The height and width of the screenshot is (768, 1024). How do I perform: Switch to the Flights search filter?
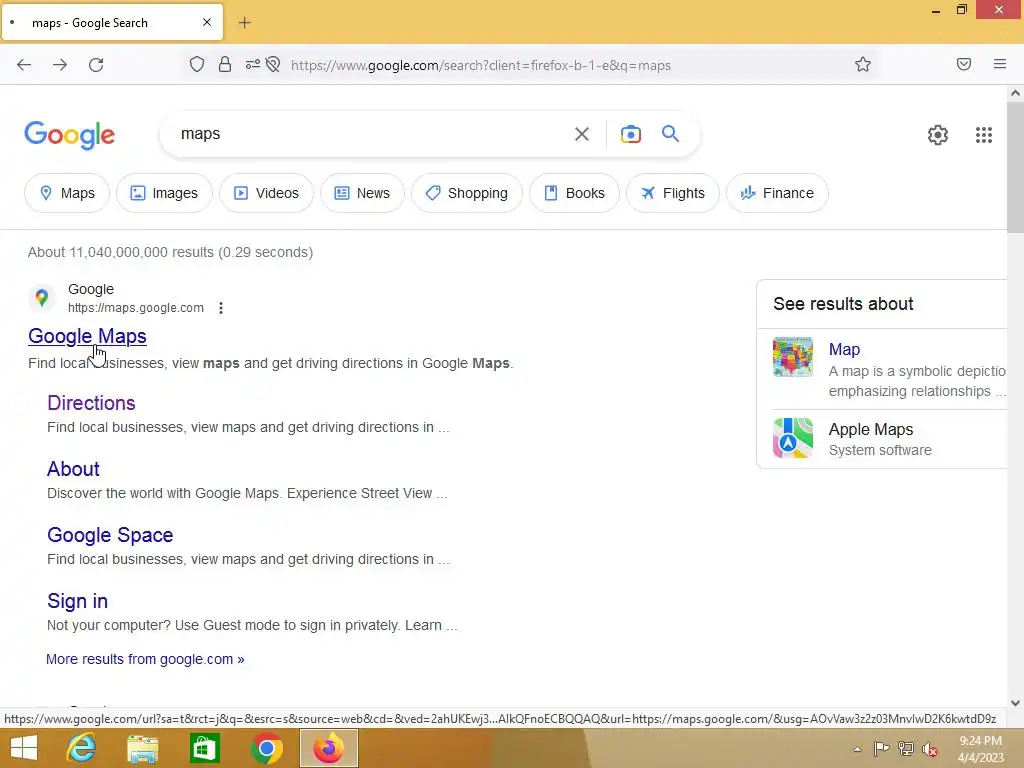coord(673,193)
